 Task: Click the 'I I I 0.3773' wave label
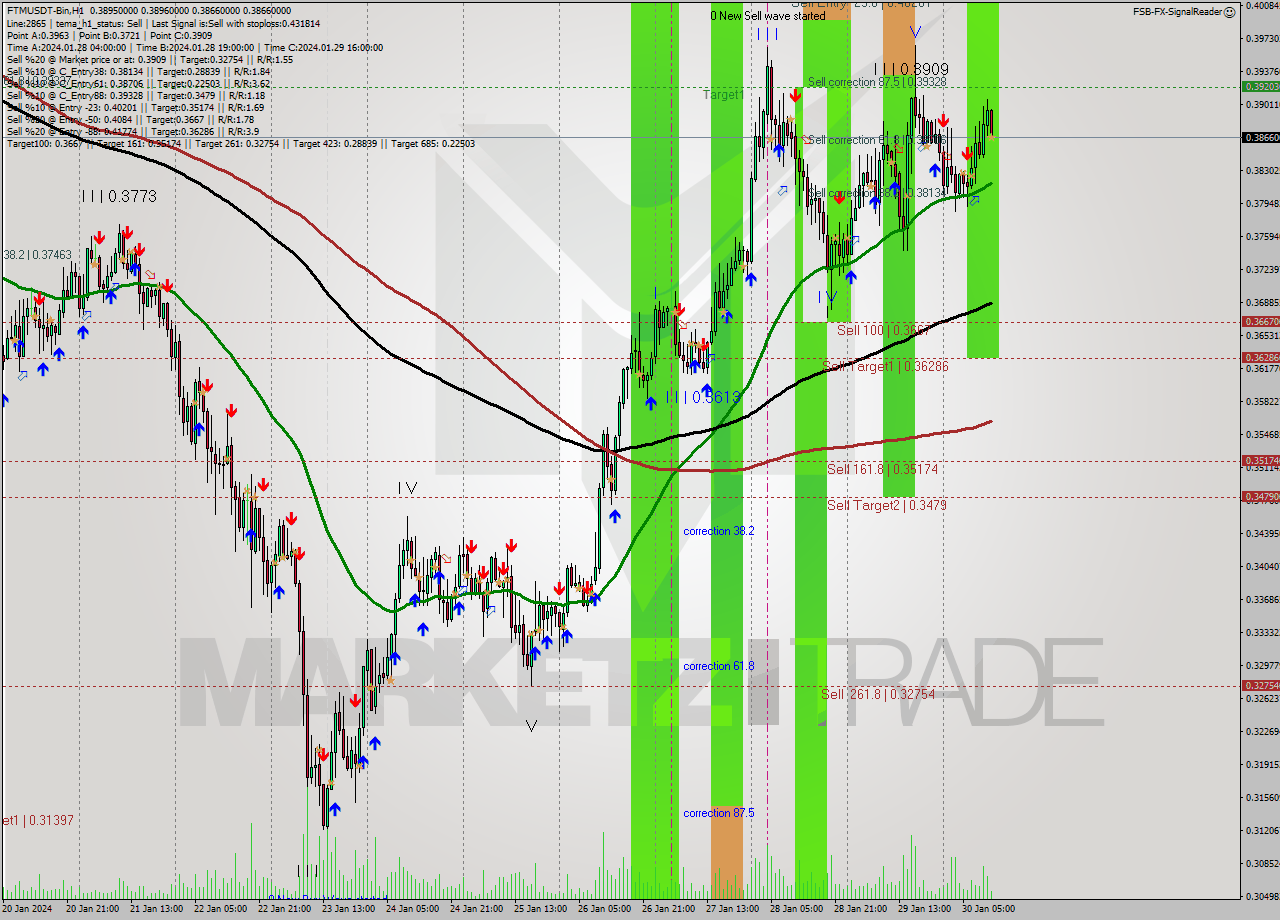119,197
